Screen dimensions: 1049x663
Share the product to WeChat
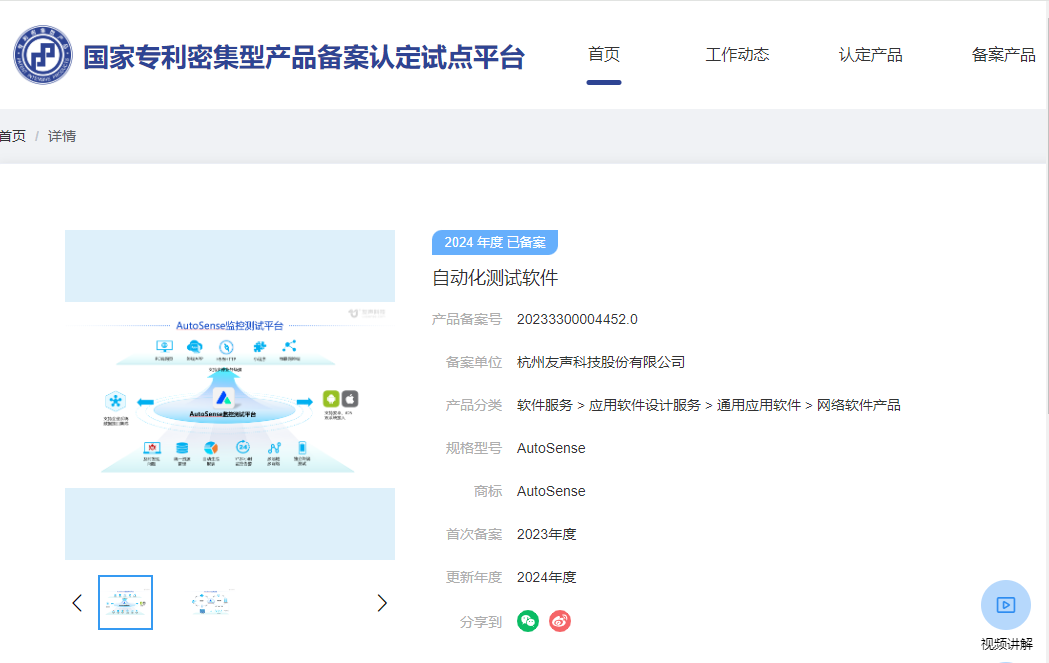[x=528, y=621]
